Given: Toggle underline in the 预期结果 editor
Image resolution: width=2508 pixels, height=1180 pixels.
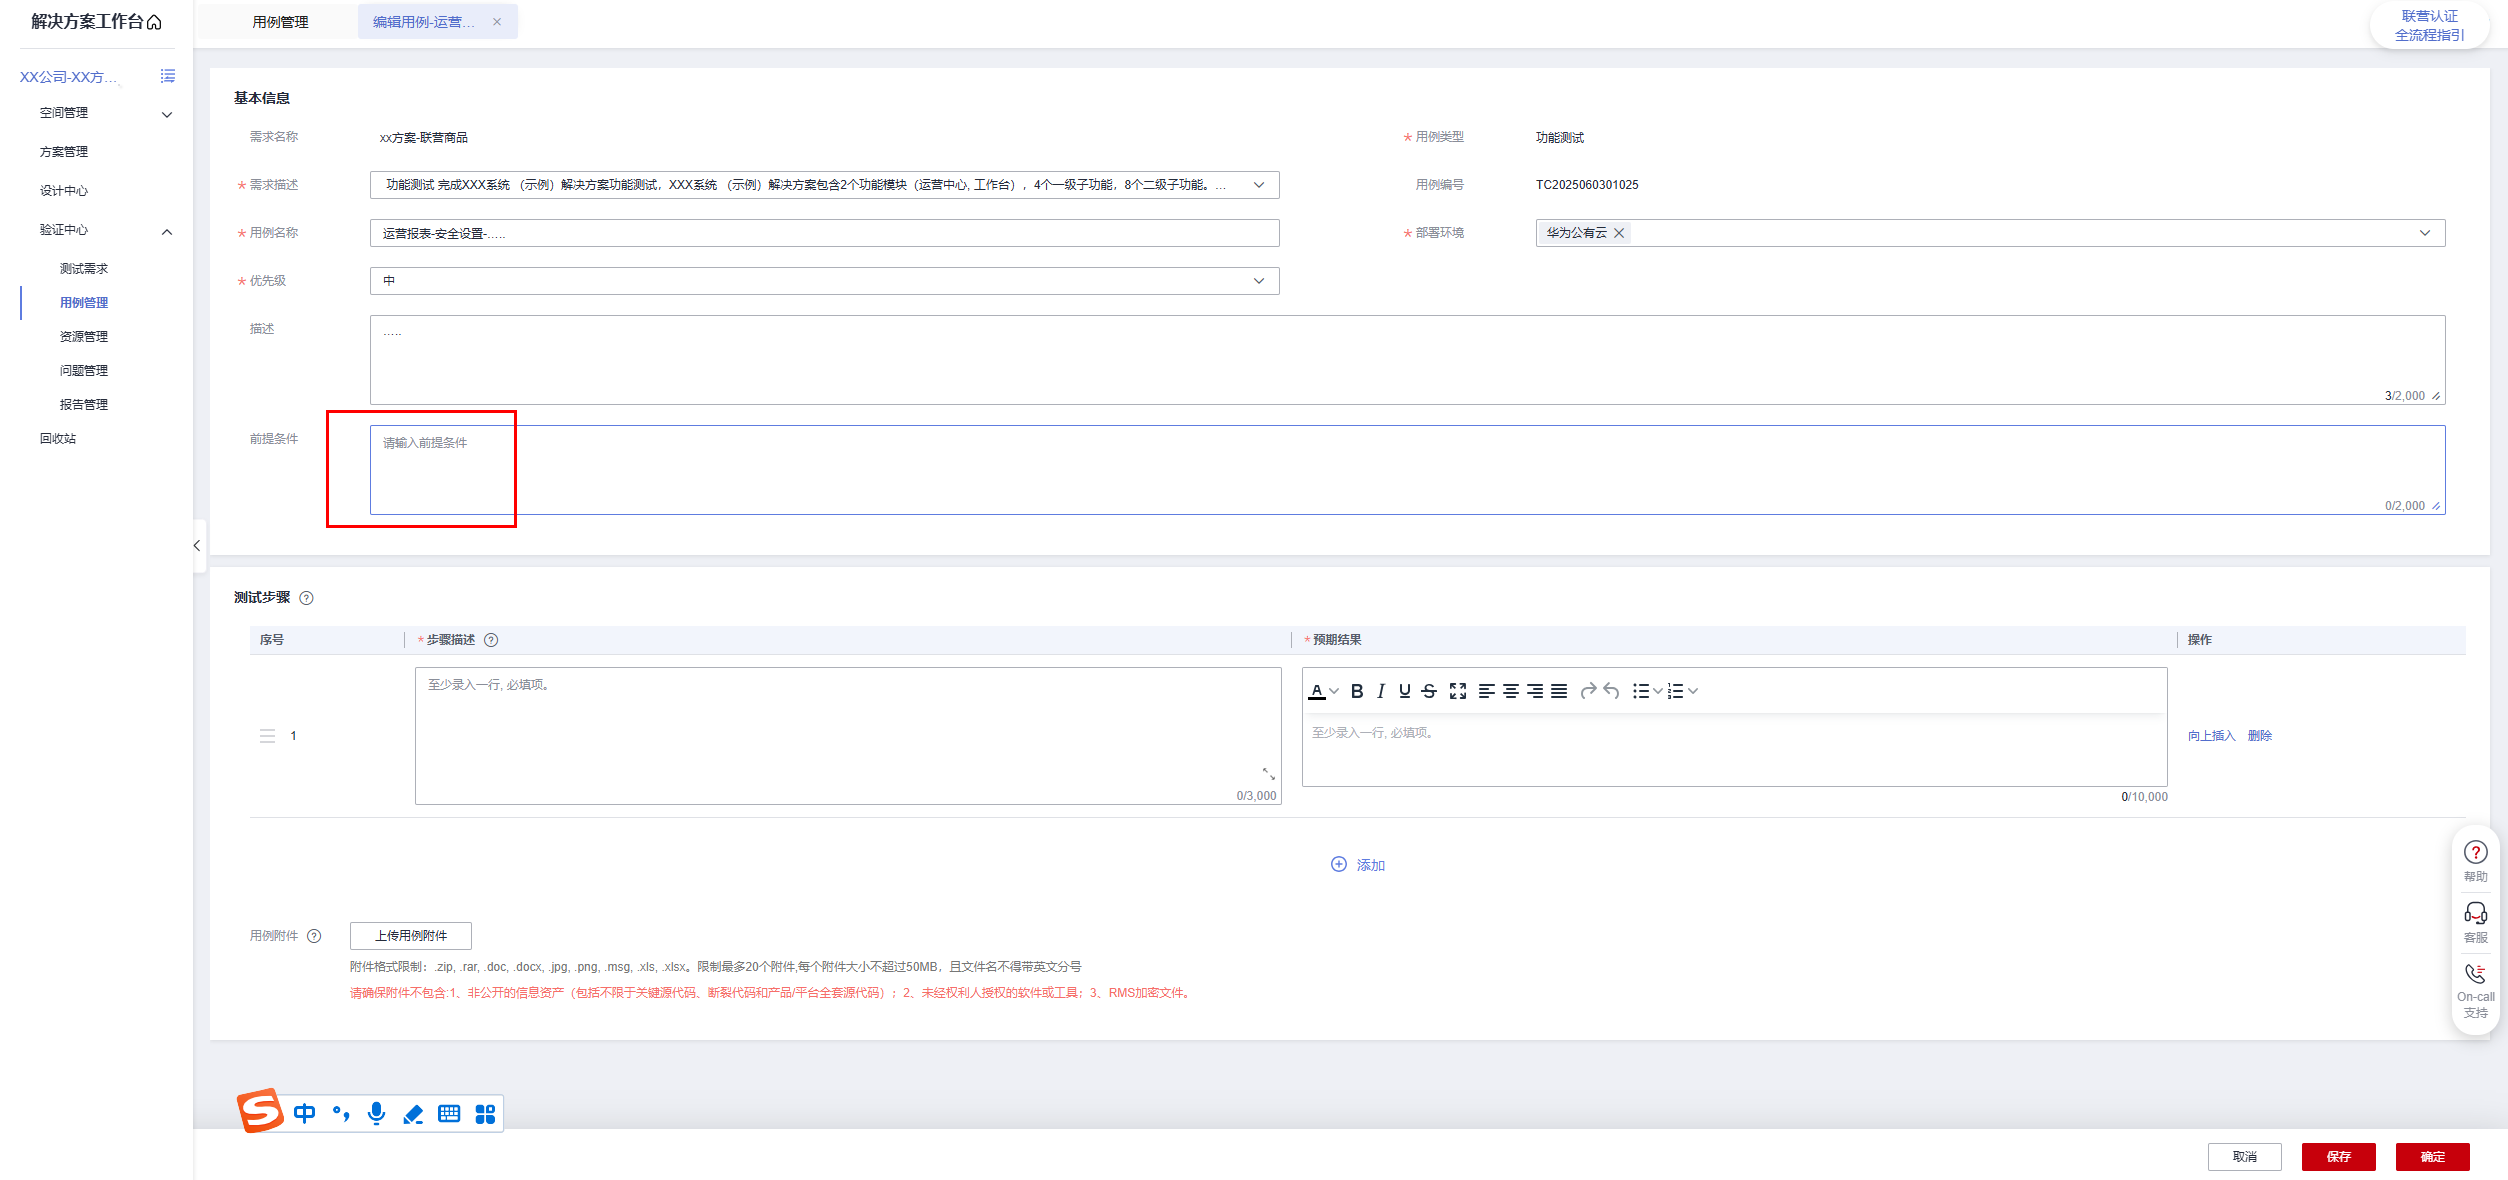Looking at the screenshot, I should [1405, 691].
